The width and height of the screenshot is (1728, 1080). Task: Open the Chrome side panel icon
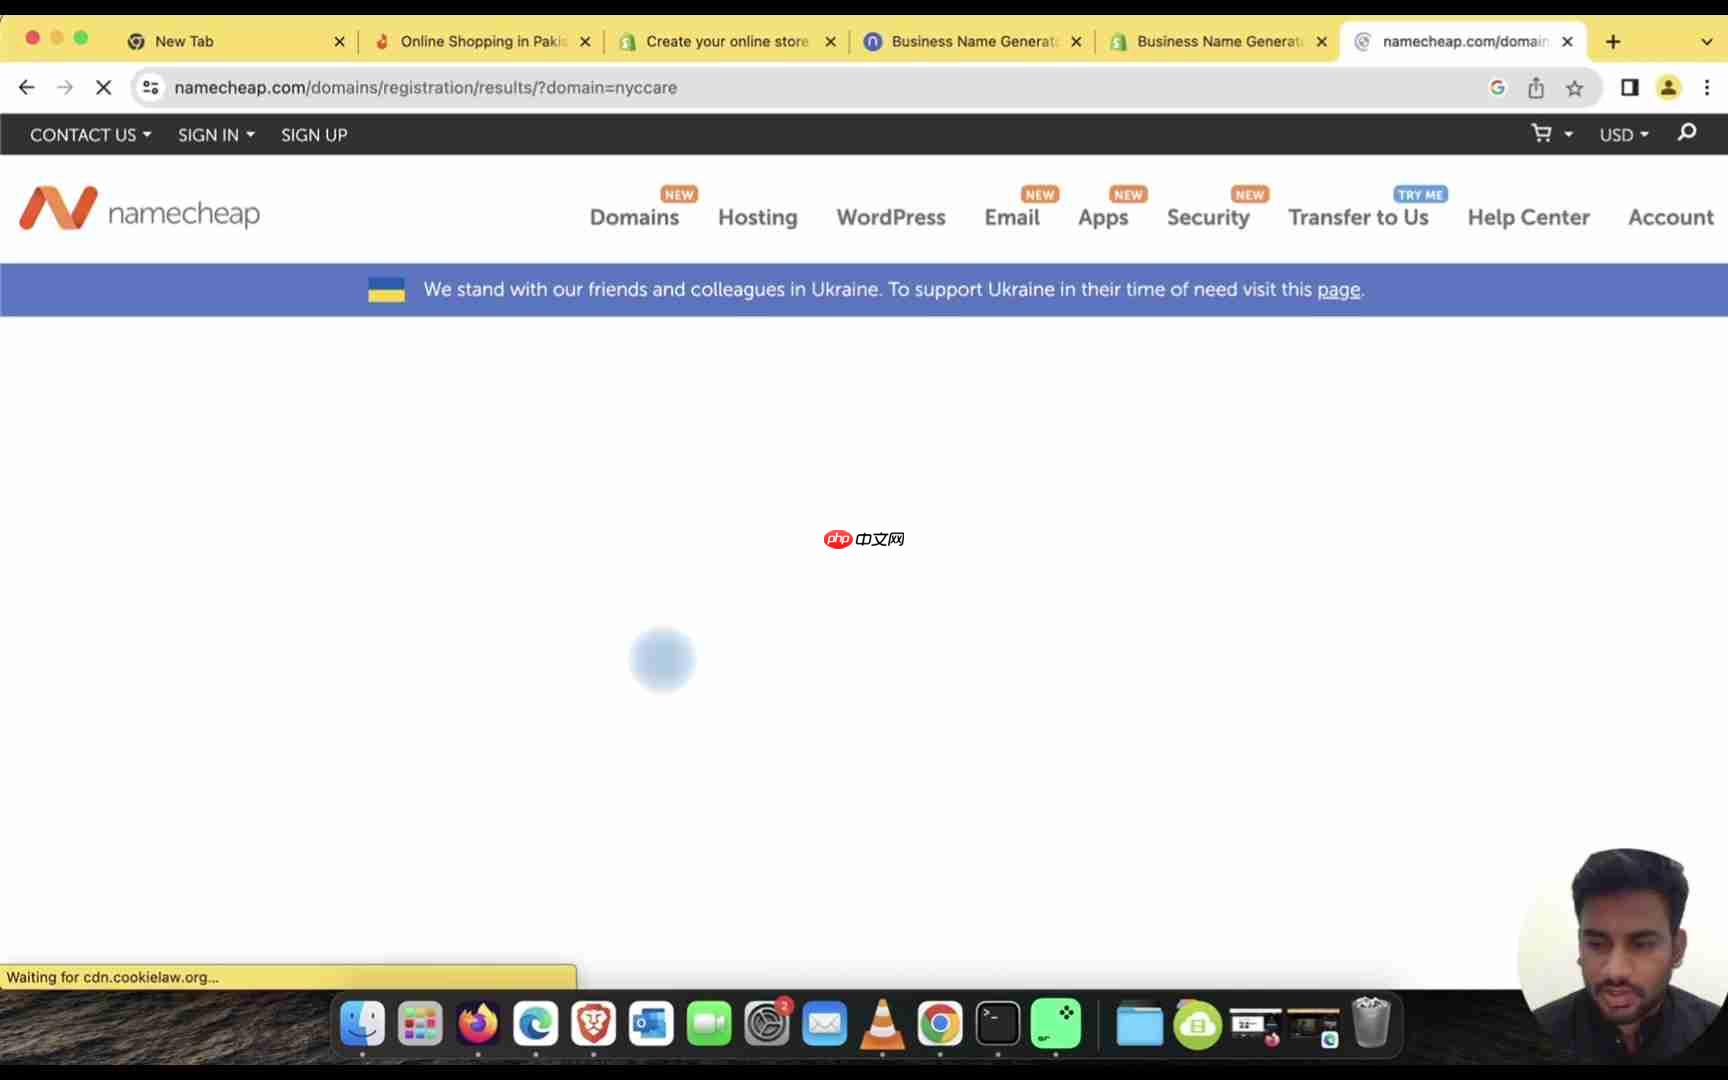(x=1630, y=88)
